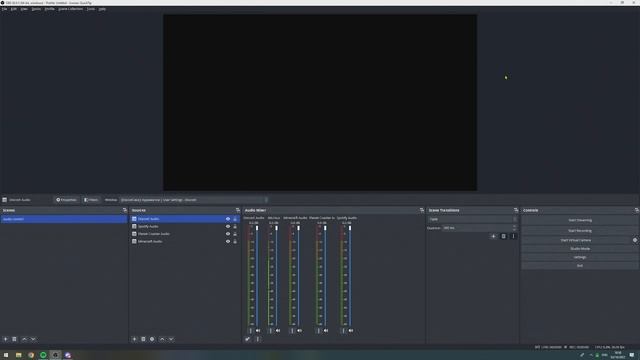Remove selected scene with trash icon
This screenshot has height=360, width=640.
(14, 339)
